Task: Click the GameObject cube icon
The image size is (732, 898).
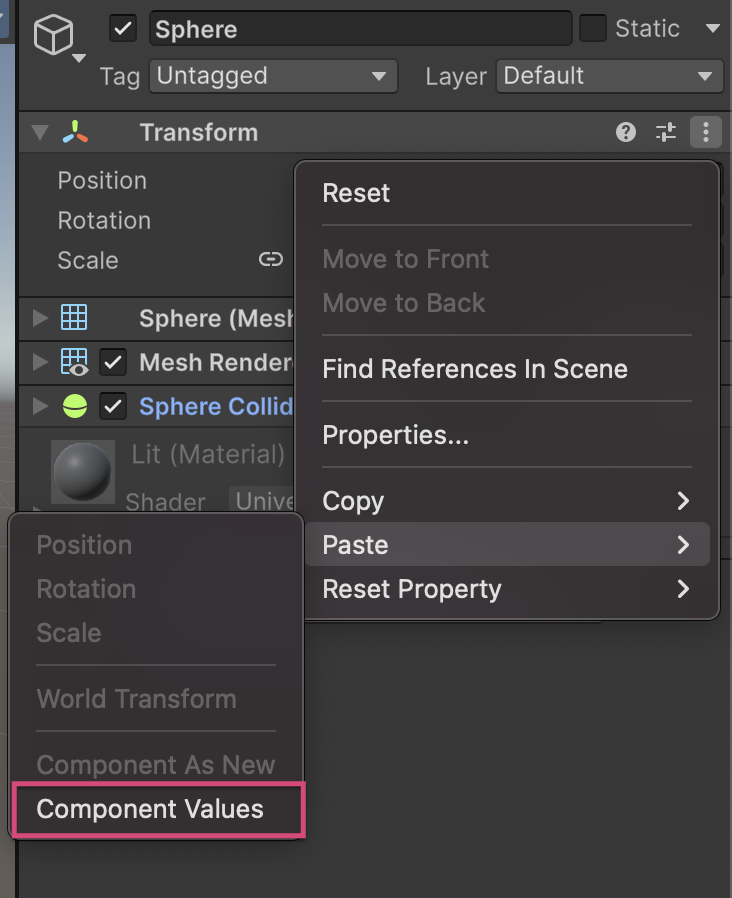Action: [x=54, y=37]
